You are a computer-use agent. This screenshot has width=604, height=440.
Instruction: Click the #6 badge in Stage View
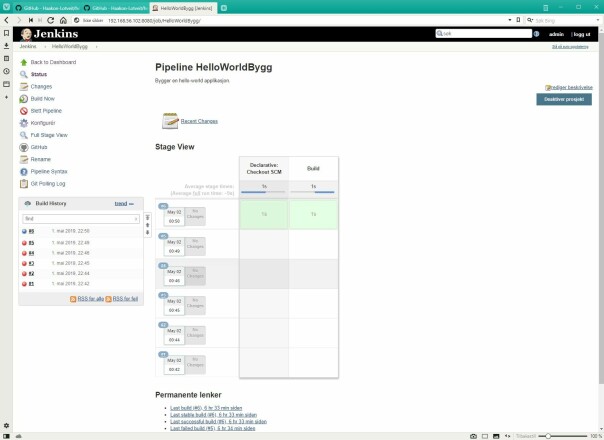pos(163,206)
